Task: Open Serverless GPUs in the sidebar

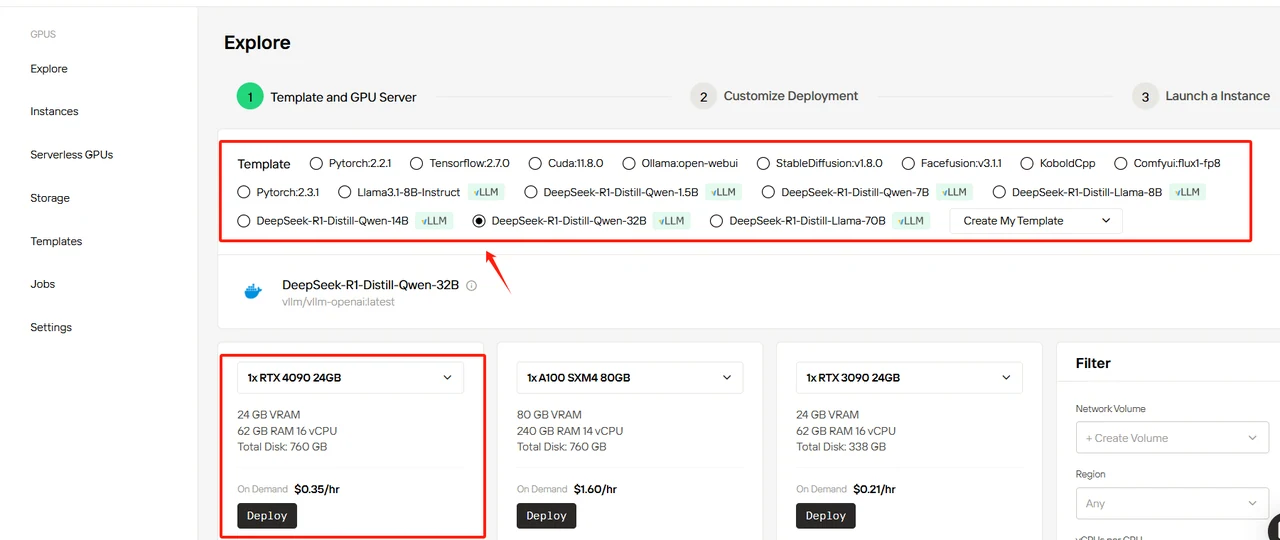Action: pyautogui.click(x=72, y=155)
